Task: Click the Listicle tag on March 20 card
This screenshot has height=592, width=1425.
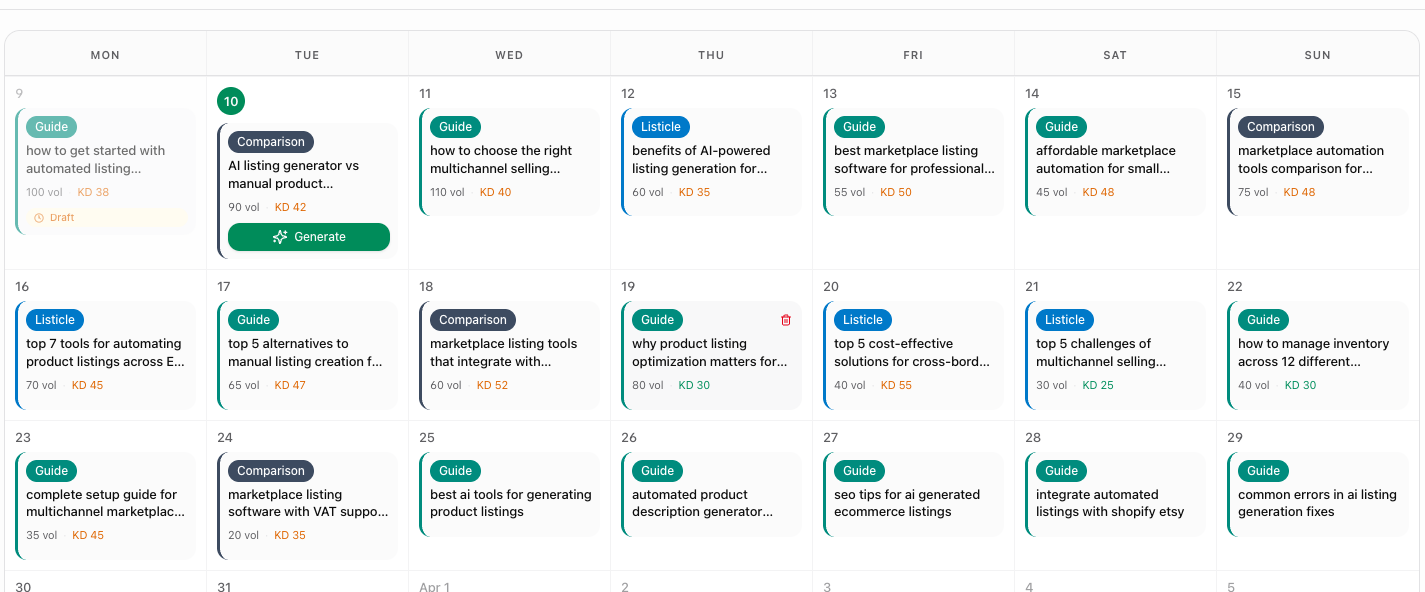Action: 862,320
